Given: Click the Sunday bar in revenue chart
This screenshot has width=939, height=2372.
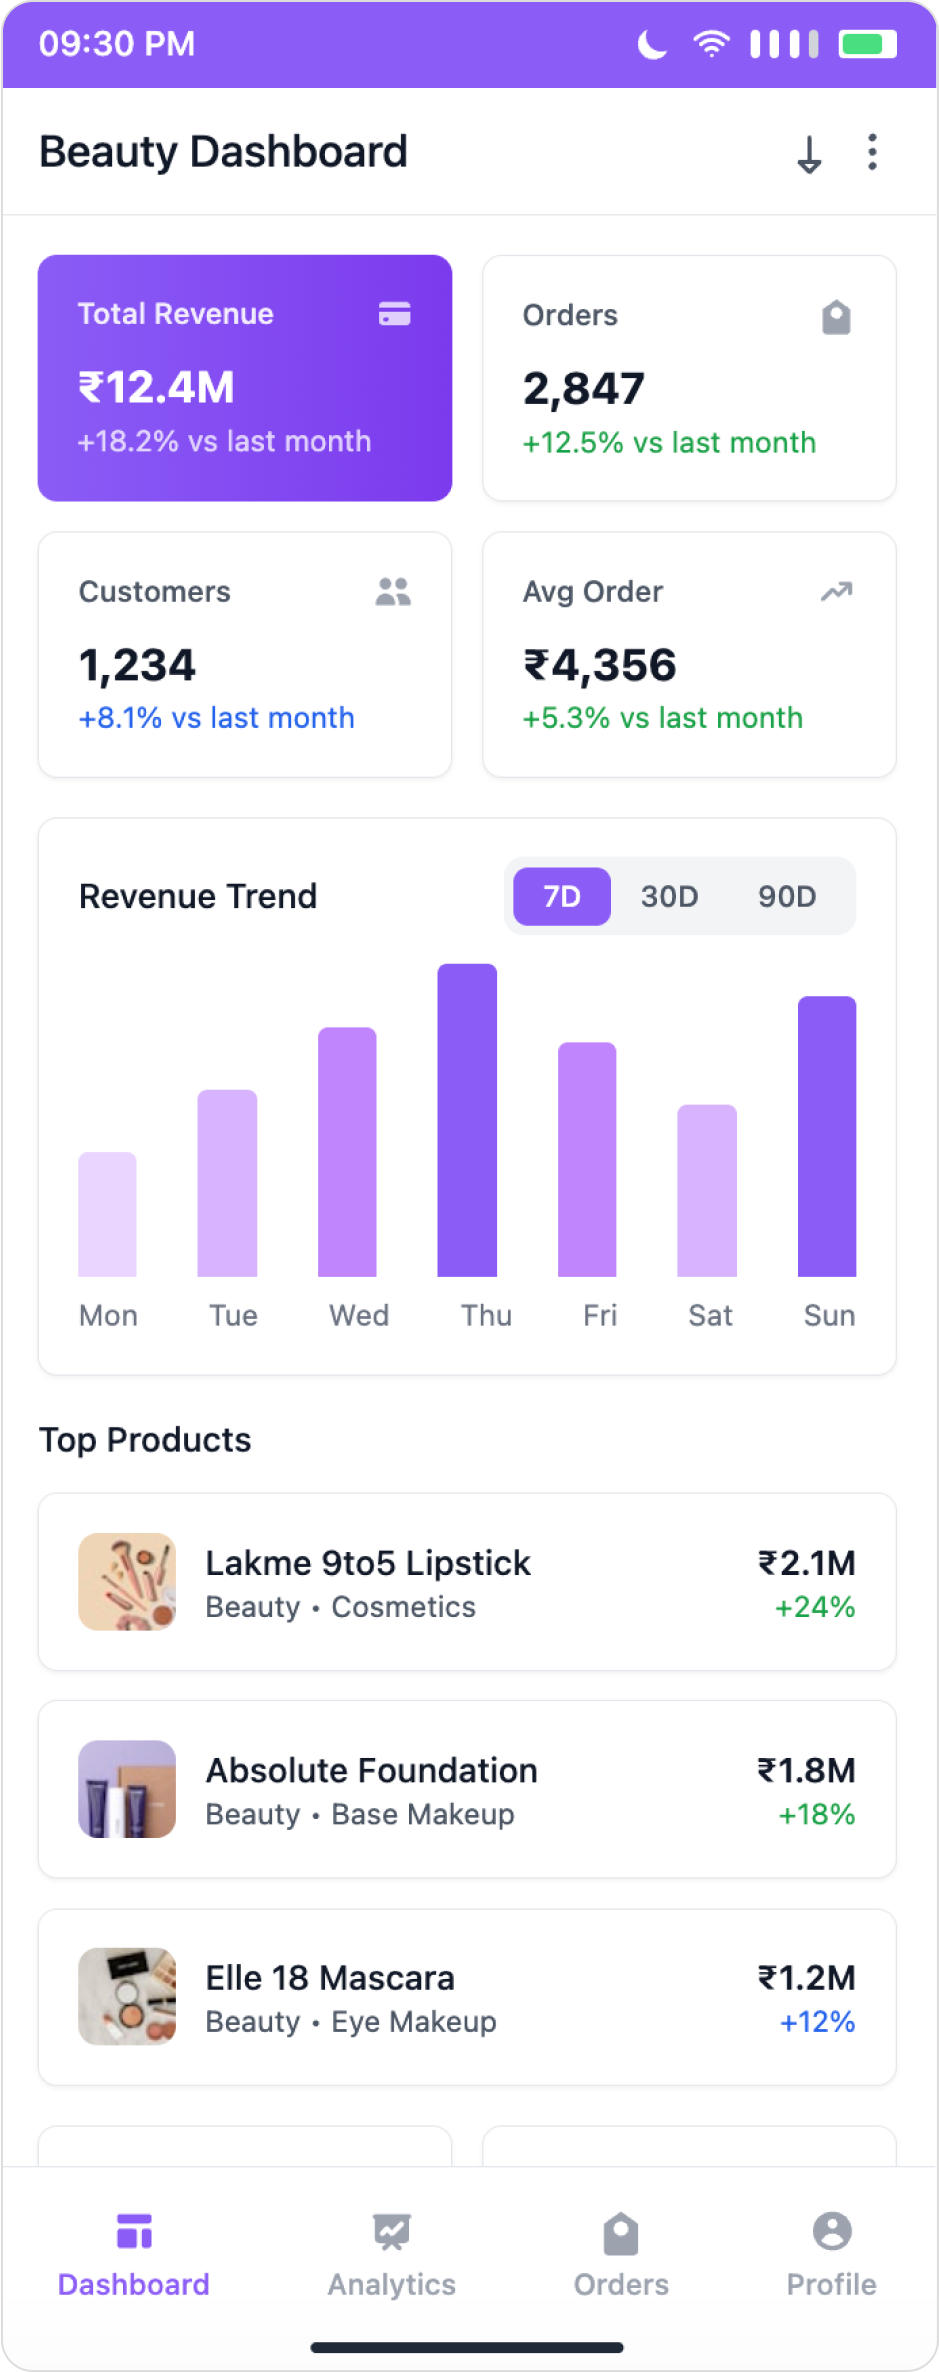Looking at the screenshot, I should click(x=827, y=1136).
